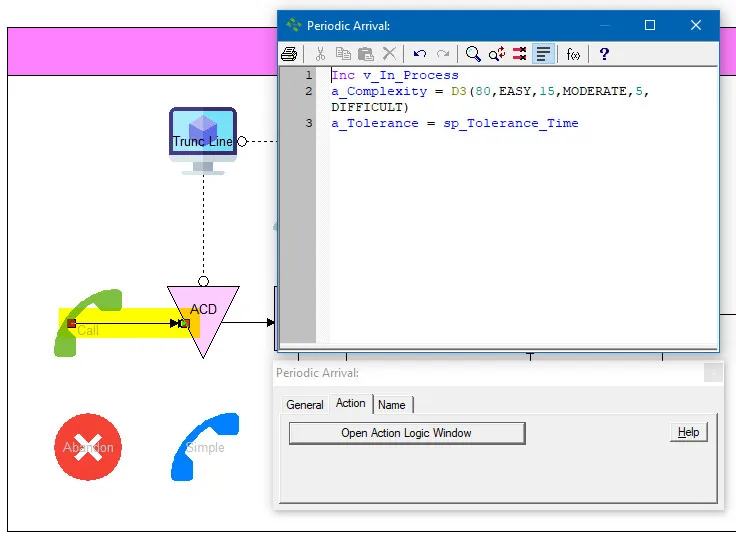736x541 pixels.
Task: Click the Cut scissors icon
Action: click(x=320, y=54)
